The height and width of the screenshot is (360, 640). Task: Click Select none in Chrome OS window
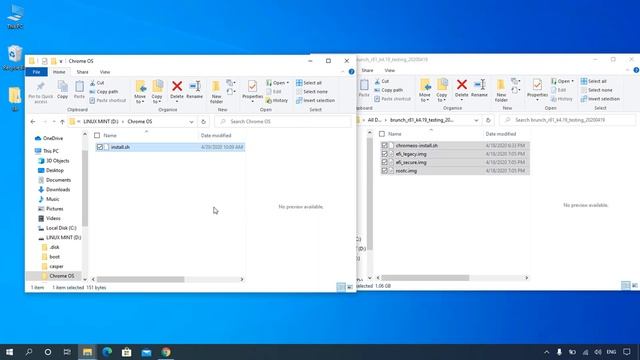pos(311,92)
